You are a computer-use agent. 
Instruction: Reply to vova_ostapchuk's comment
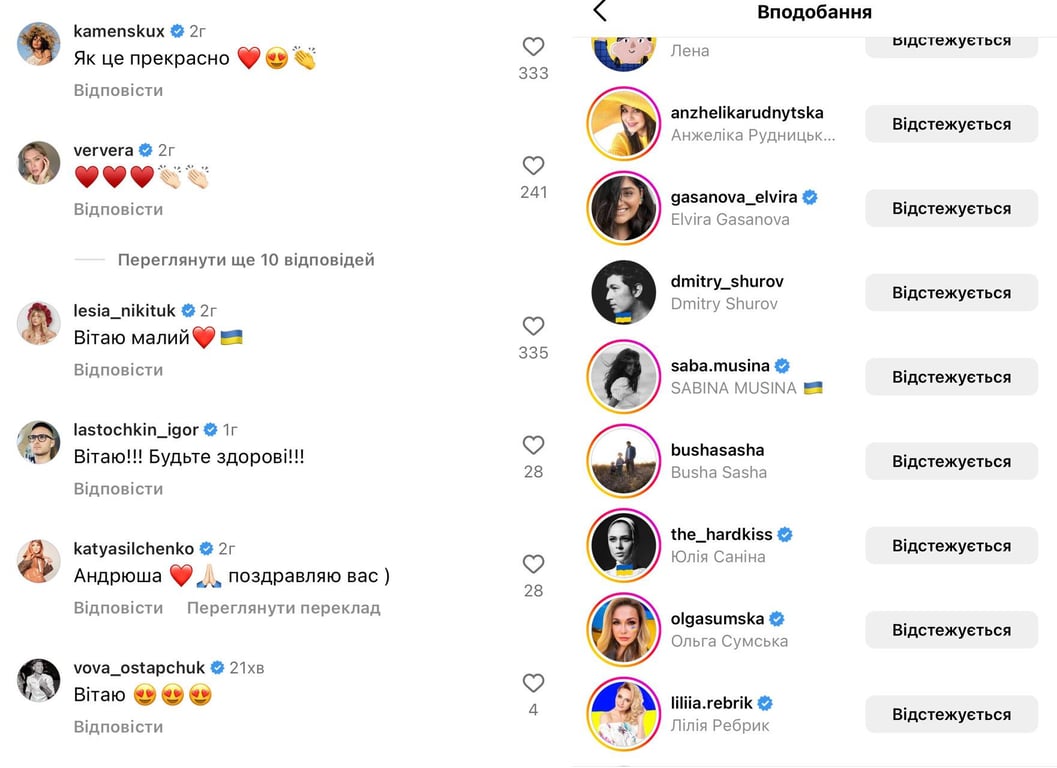(x=118, y=727)
